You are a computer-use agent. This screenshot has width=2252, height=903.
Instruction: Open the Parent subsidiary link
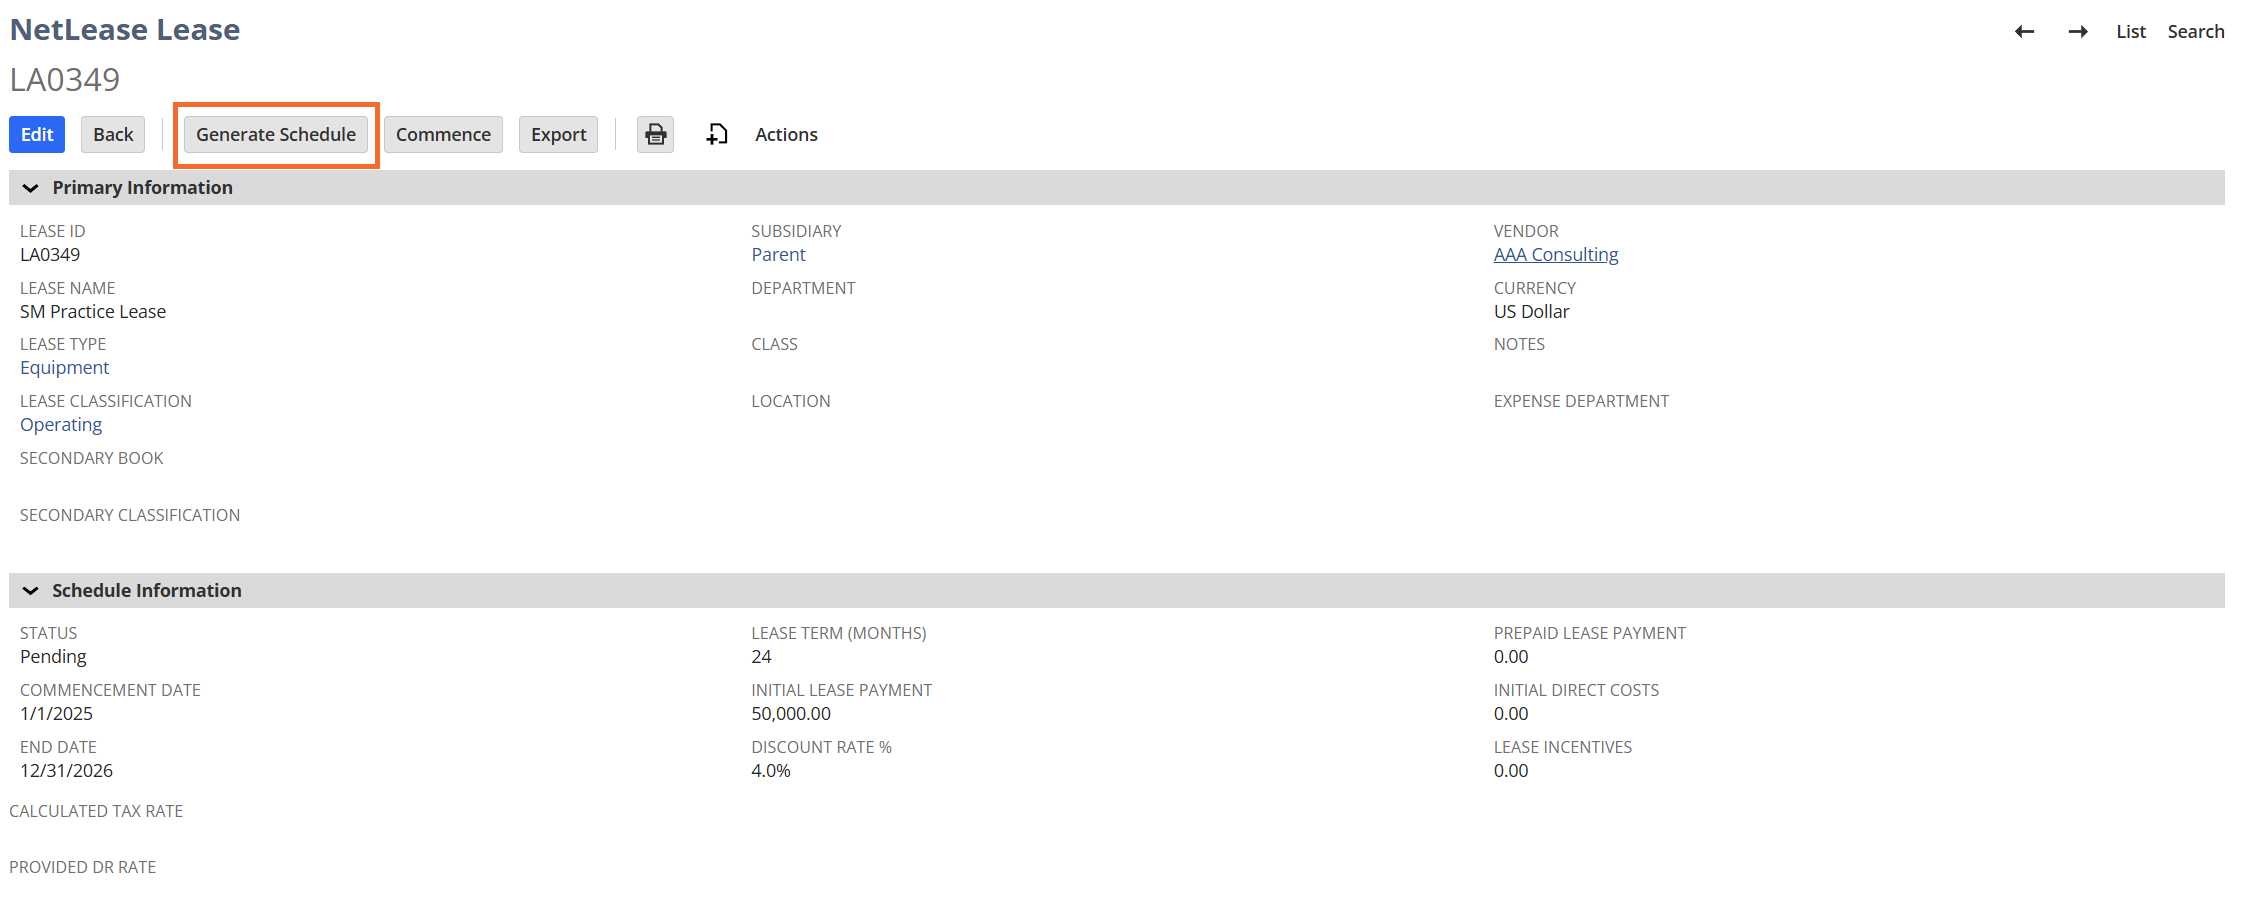coord(778,255)
